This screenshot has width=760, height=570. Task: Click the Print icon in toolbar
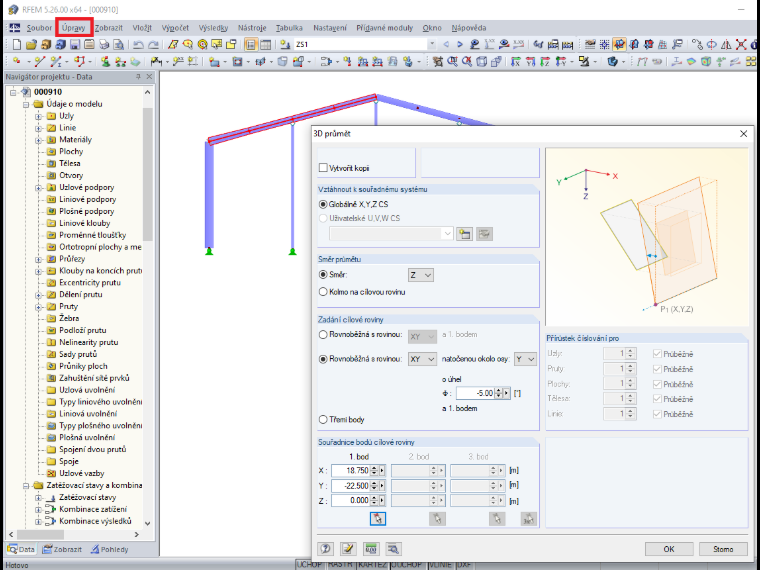[x=104, y=45]
